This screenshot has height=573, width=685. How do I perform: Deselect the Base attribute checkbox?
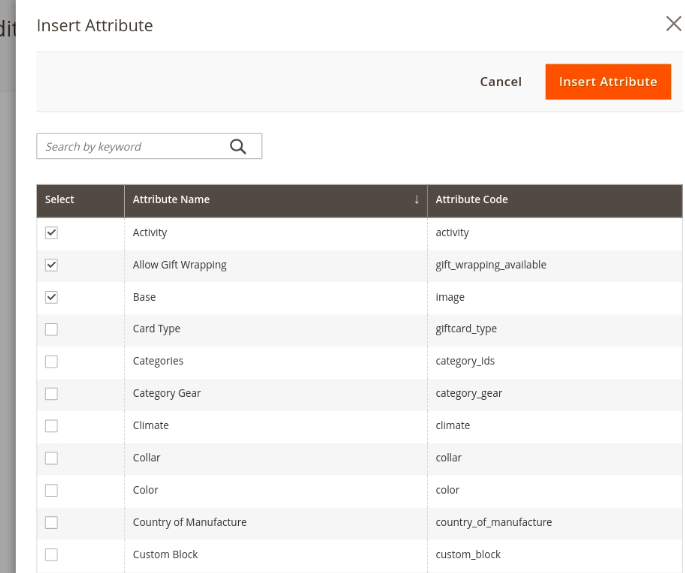tap(52, 297)
